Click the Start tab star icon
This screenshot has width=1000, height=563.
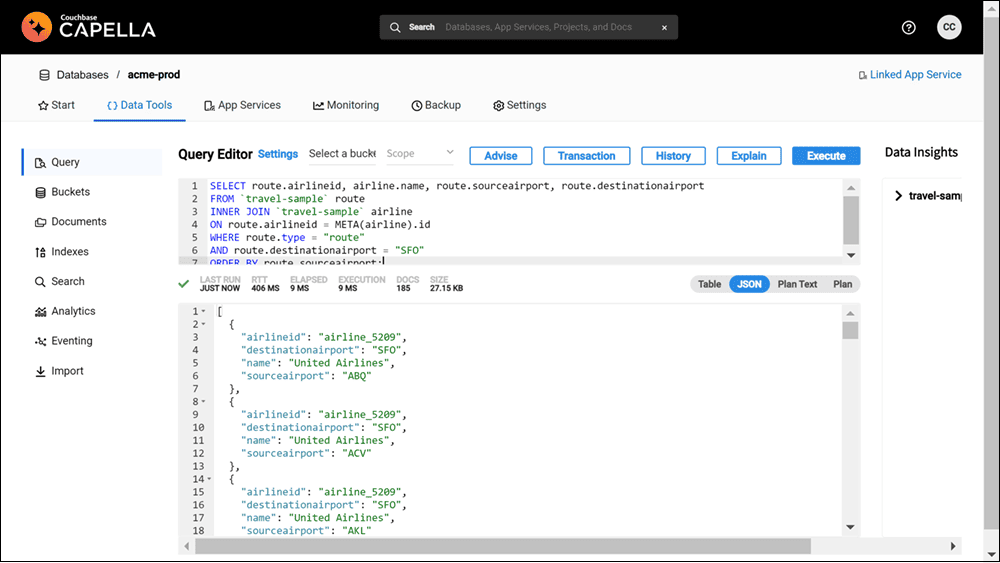pos(43,106)
